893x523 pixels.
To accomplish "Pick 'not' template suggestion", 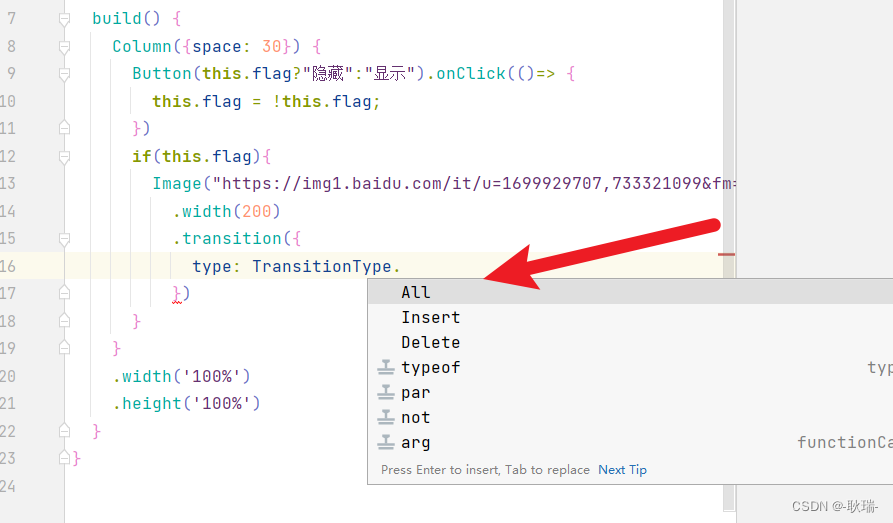I will pyautogui.click(x=630, y=418).
